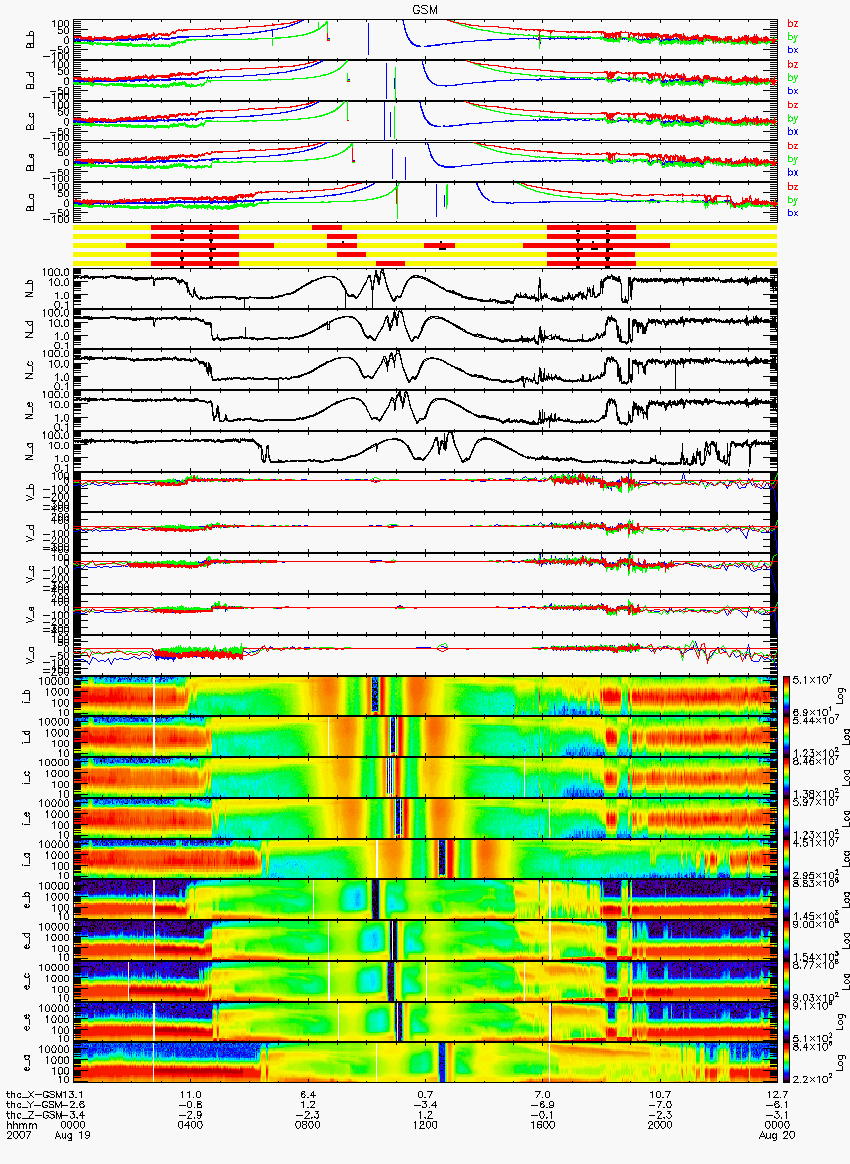Click the V_e velocity panel label
The width and height of the screenshot is (850, 1164).
point(31,615)
